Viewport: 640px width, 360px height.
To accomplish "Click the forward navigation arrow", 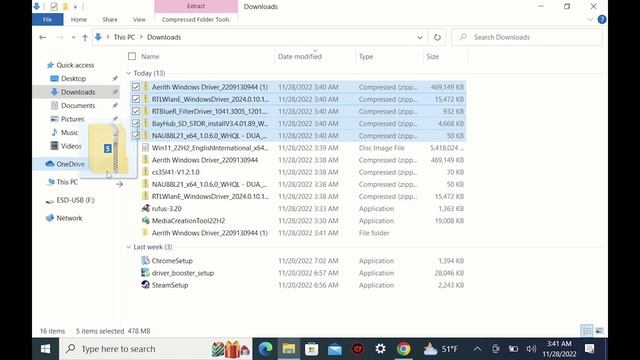I will 60,37.
